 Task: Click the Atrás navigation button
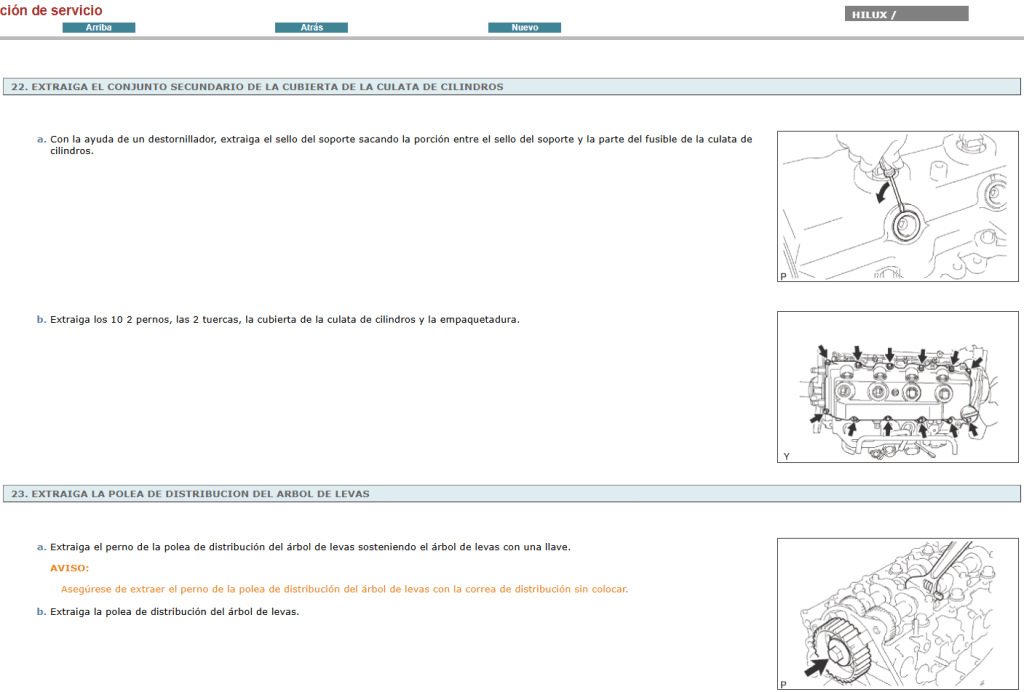311,27
